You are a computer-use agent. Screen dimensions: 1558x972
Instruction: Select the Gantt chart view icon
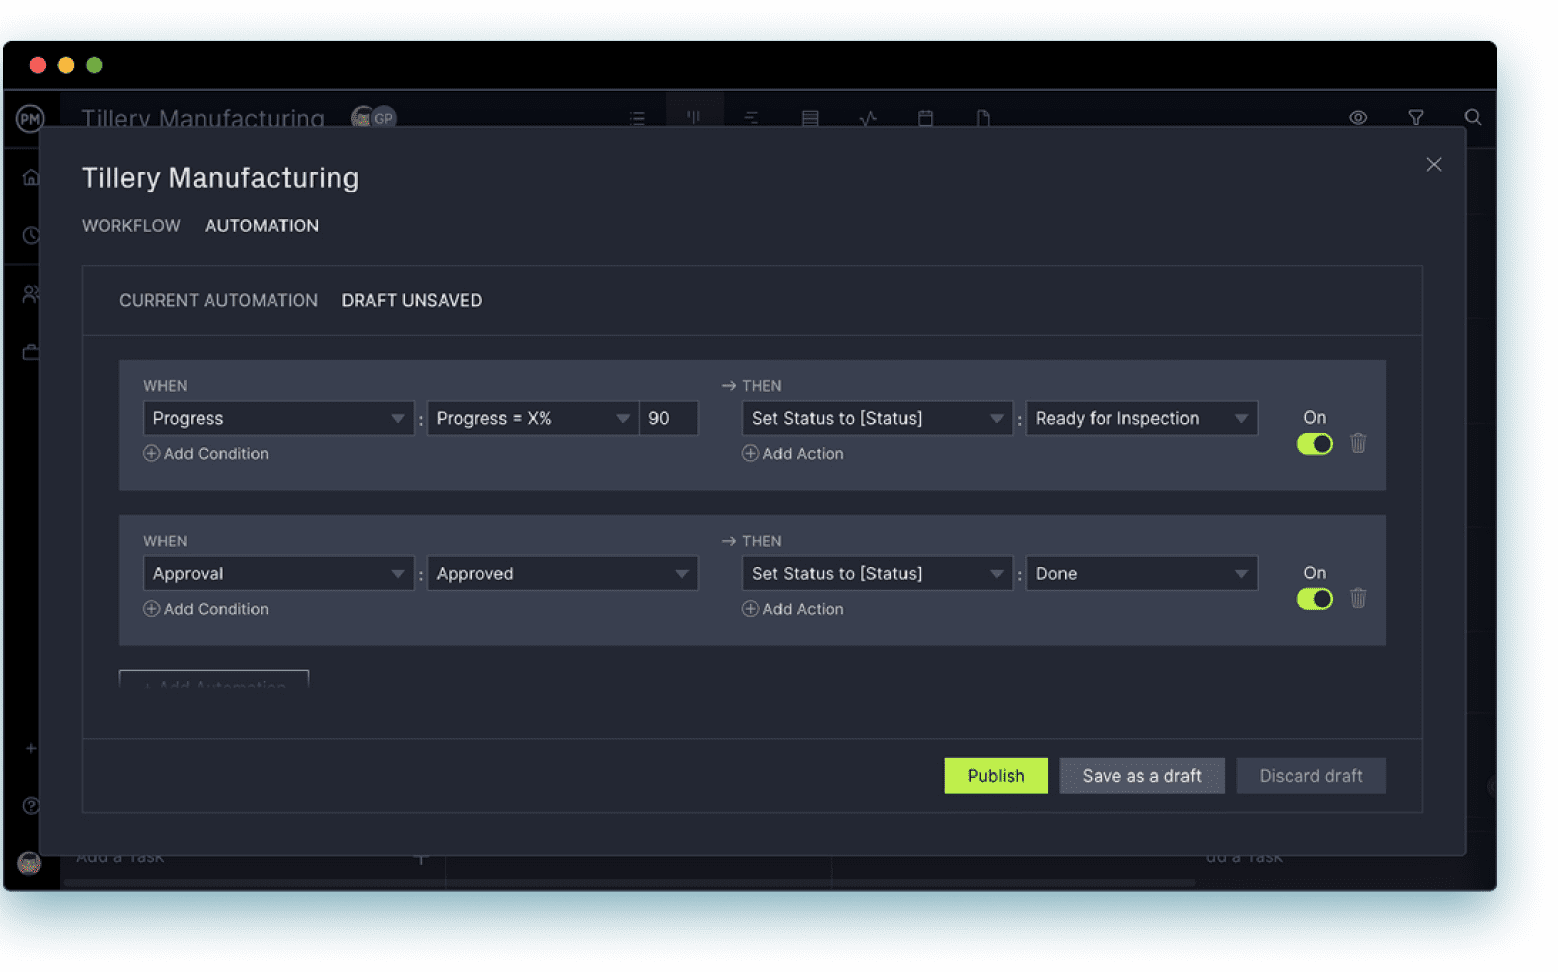click(751, 117)
